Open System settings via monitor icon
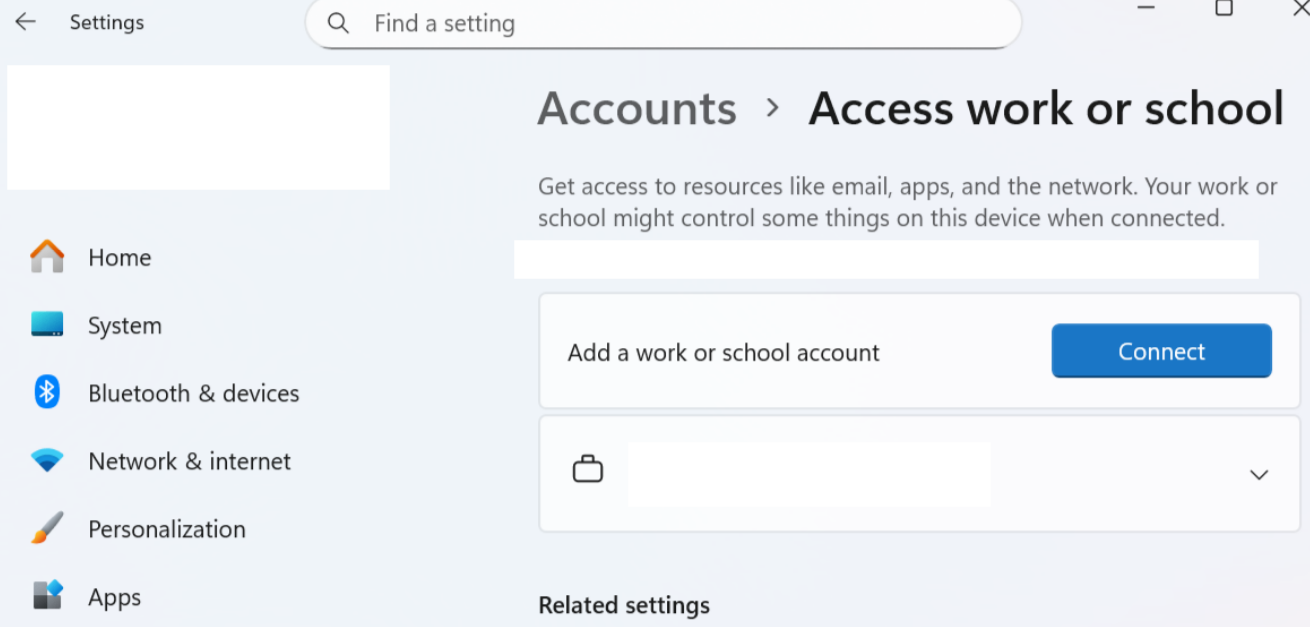The height and width of the screenshot is (627, 1310). coord(46,325)
